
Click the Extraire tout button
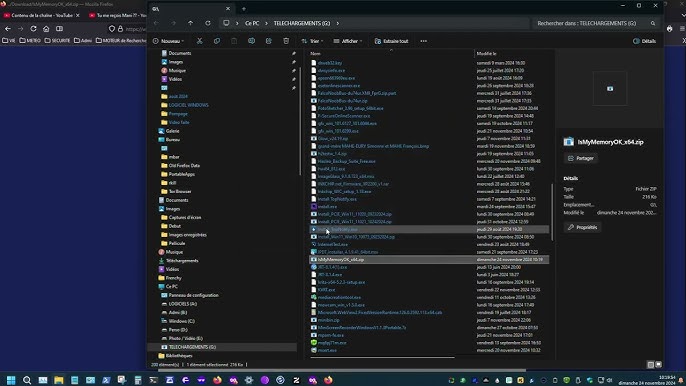392,41
